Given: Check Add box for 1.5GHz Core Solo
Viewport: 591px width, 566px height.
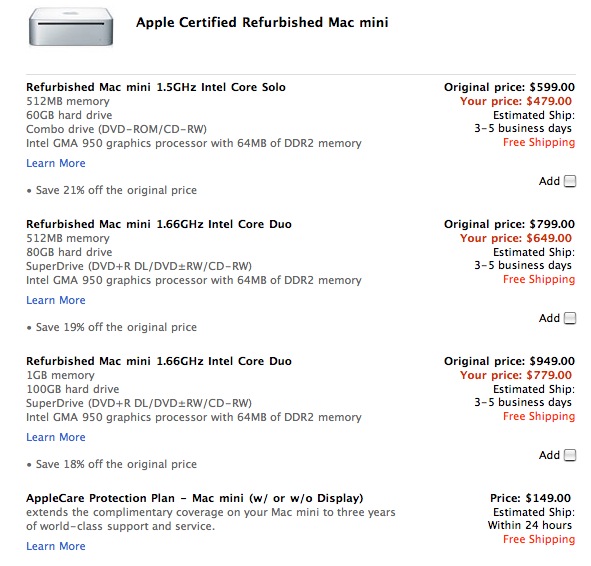Looking at the screenshot, I should (570, 181).
